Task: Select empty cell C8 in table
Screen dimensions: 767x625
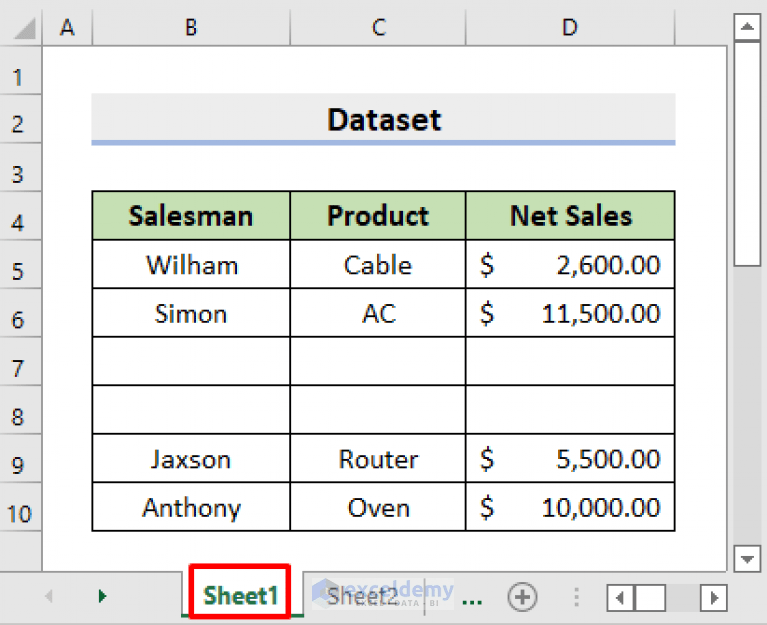Action: (x=378, y=410)
